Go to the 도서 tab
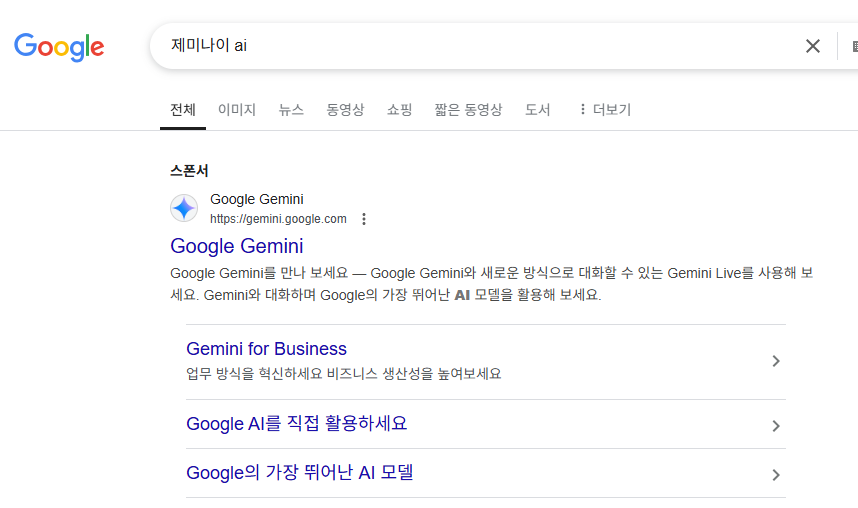This screenshot has width=858, height=508. (x=537, y=109)
